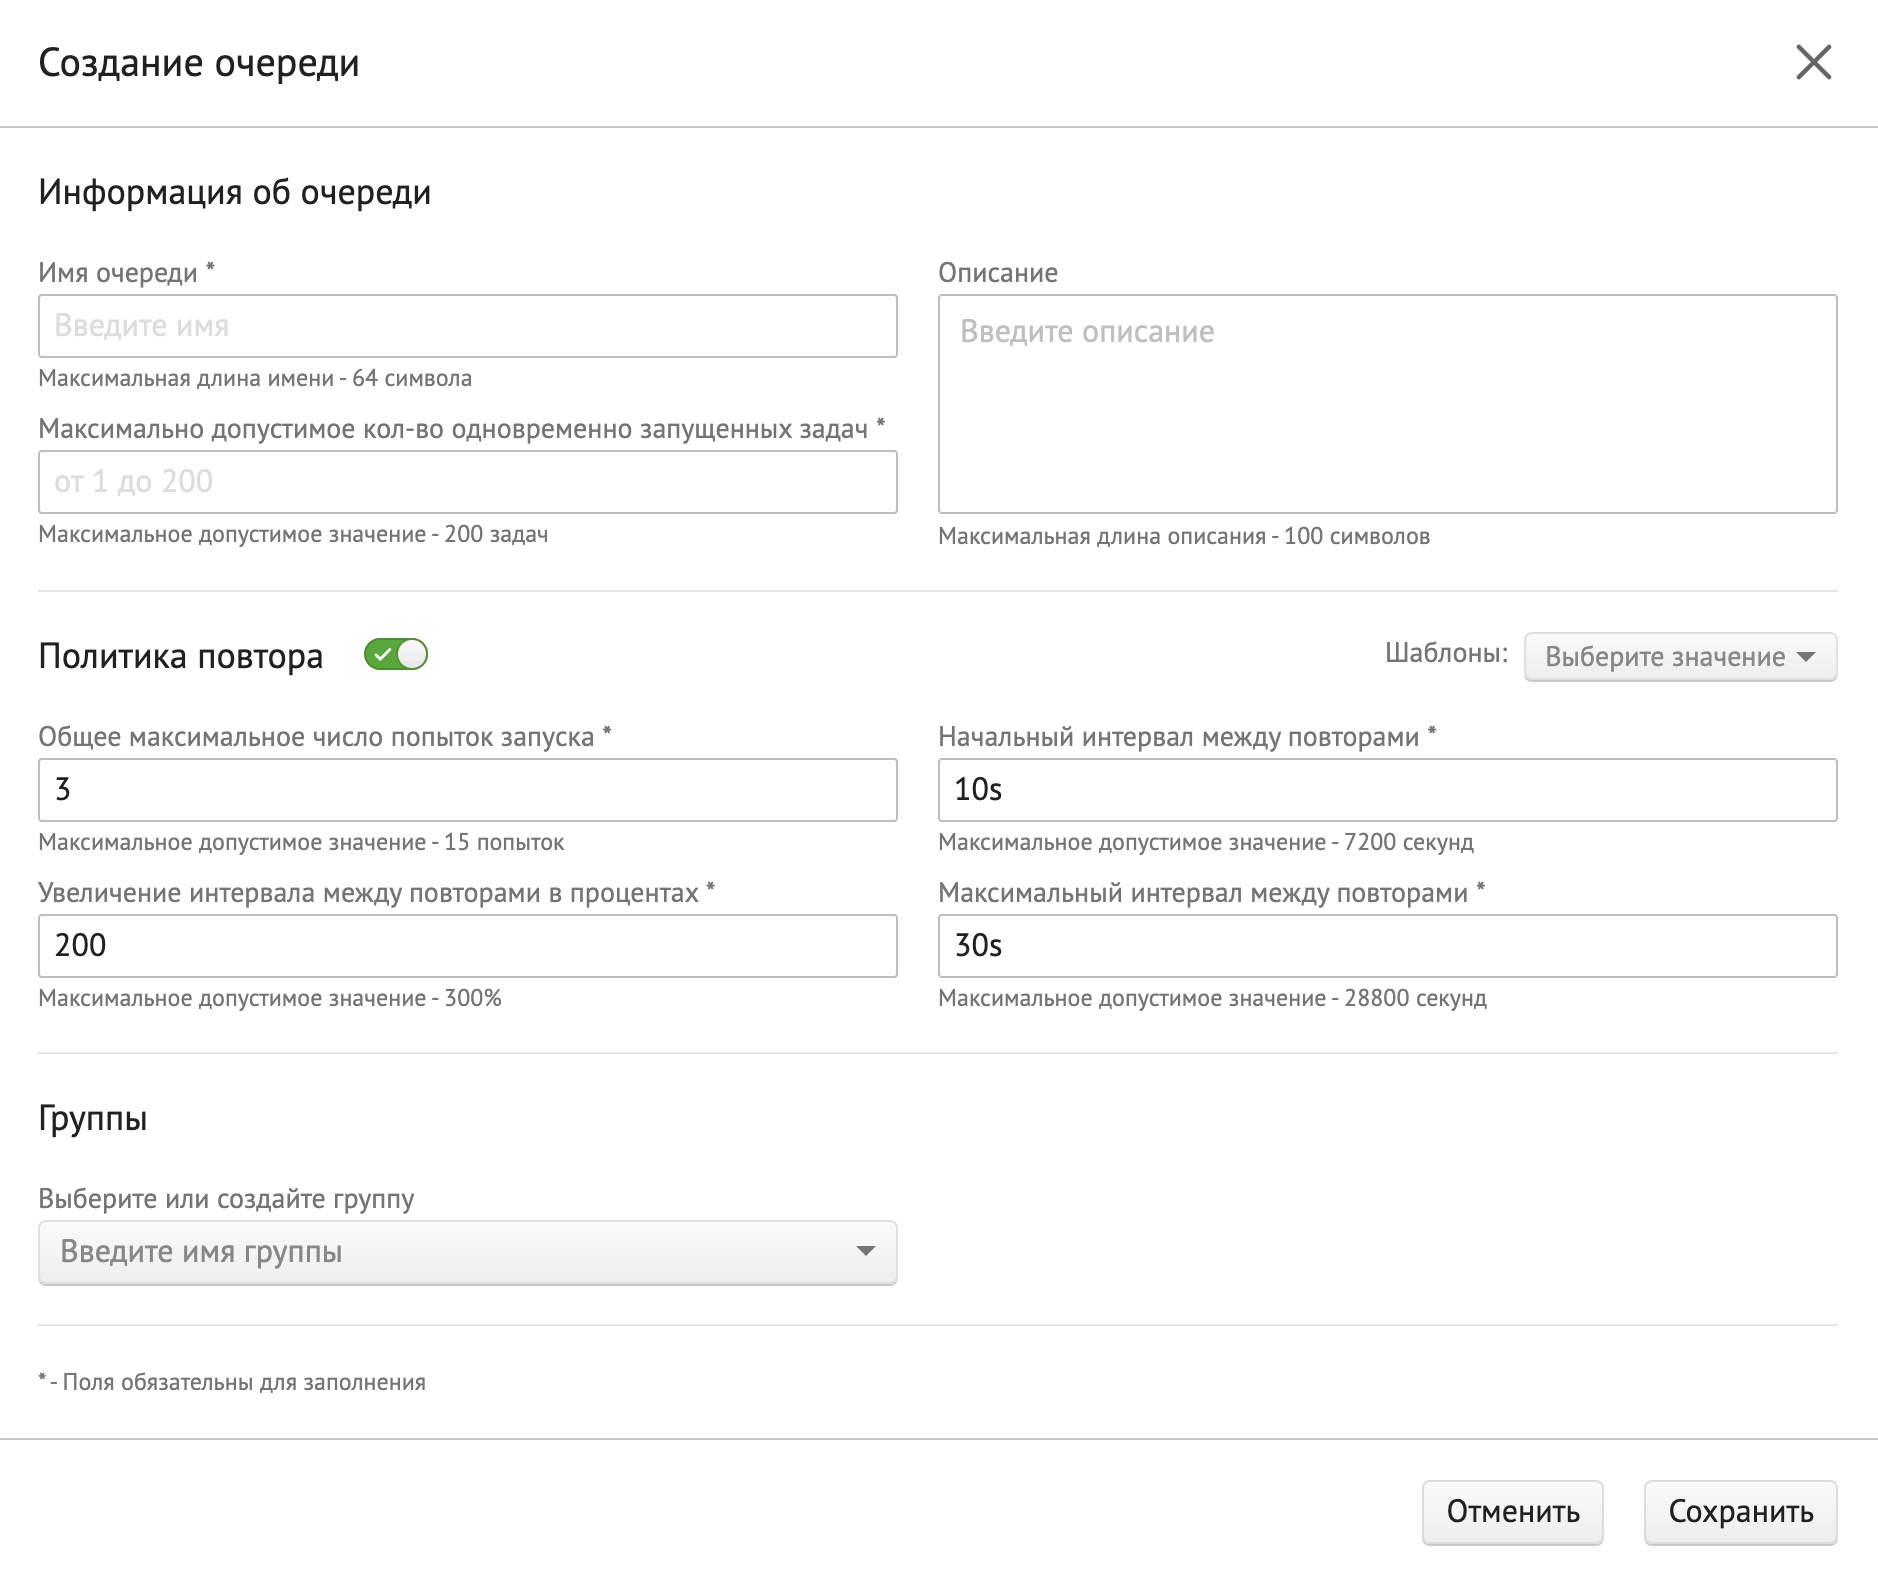
Task: Expand the 'Введите имя группы' group selector
Action: coord(467,1252)
